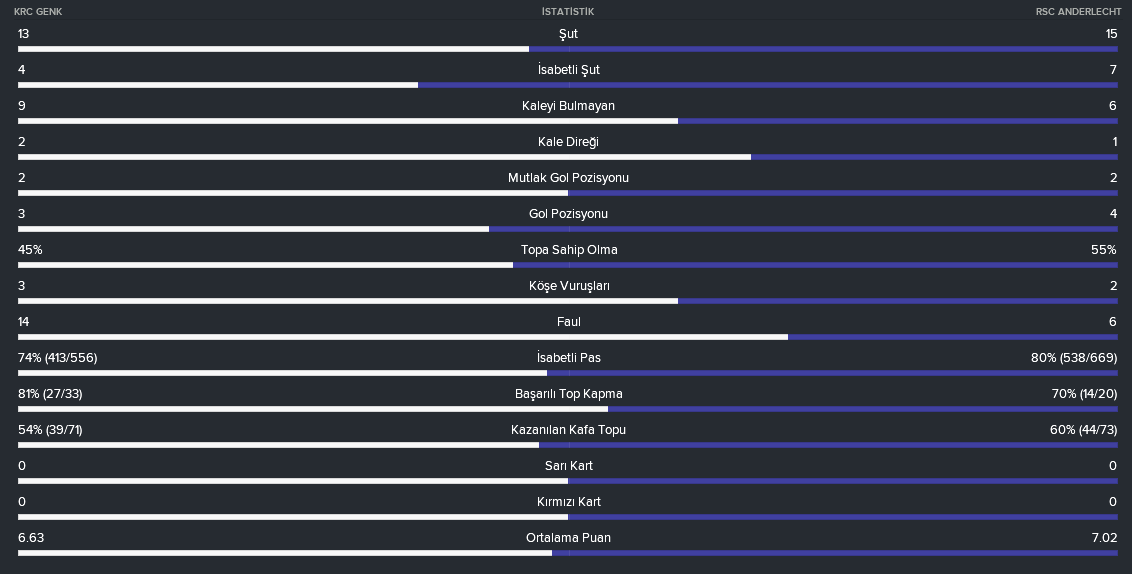Click the Kırmızı Kart stat label
This screenshot has height=574, width=1132.
coord(568,502)
